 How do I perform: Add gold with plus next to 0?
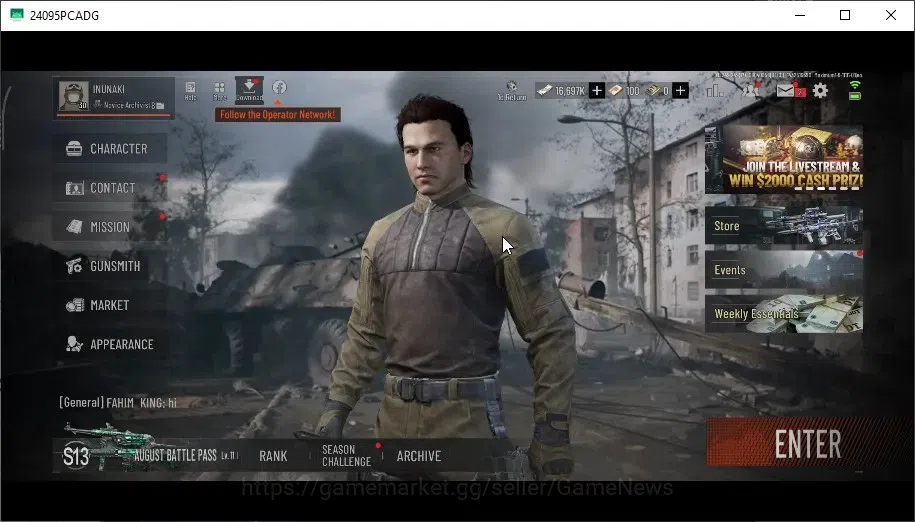pyautogui.click(x=680, y=90)
